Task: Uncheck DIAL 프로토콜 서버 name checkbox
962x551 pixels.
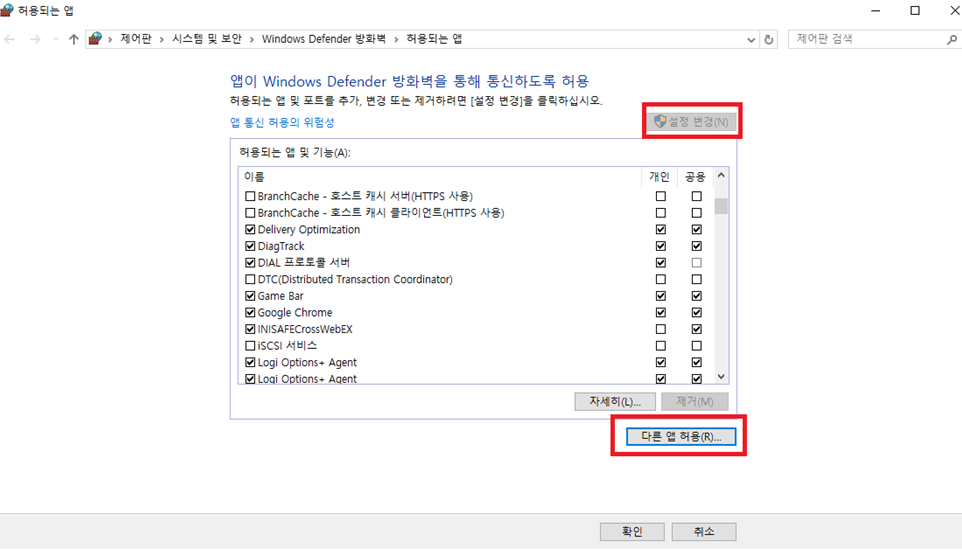Action: pos(250,263)
